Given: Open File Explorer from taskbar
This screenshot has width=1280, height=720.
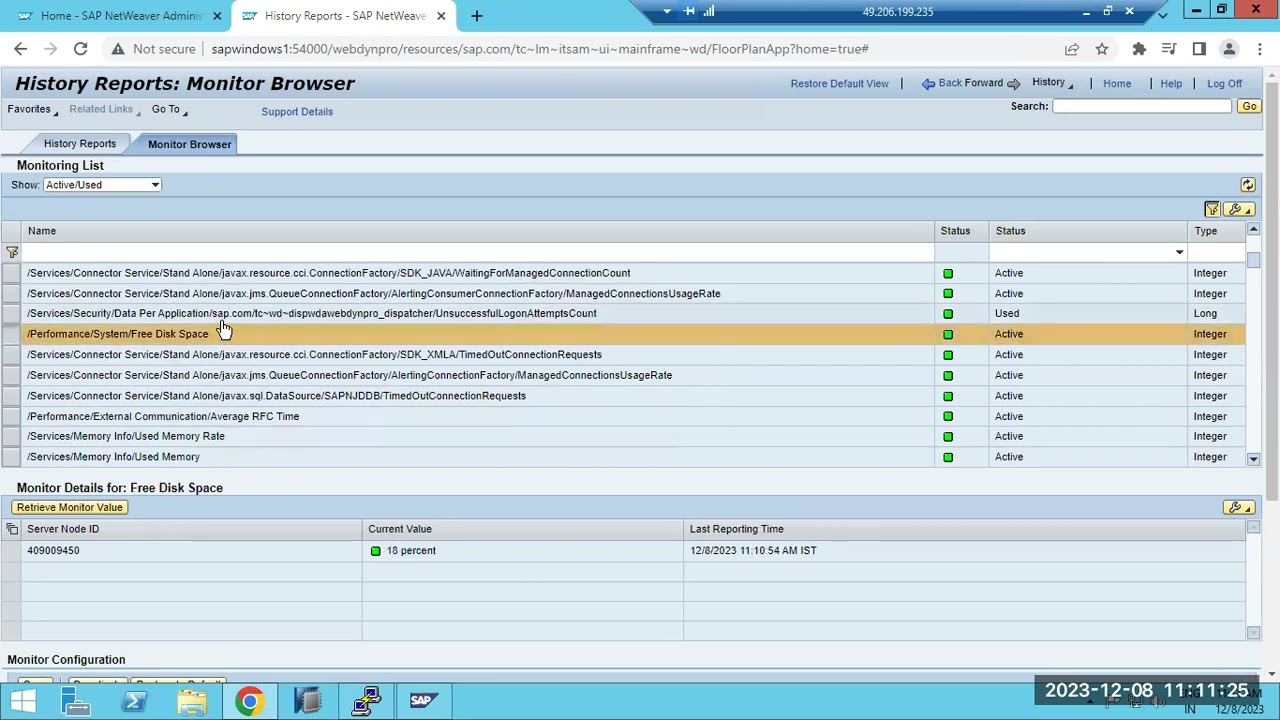Looking at the screenshot, I should (x=192, y=701).
